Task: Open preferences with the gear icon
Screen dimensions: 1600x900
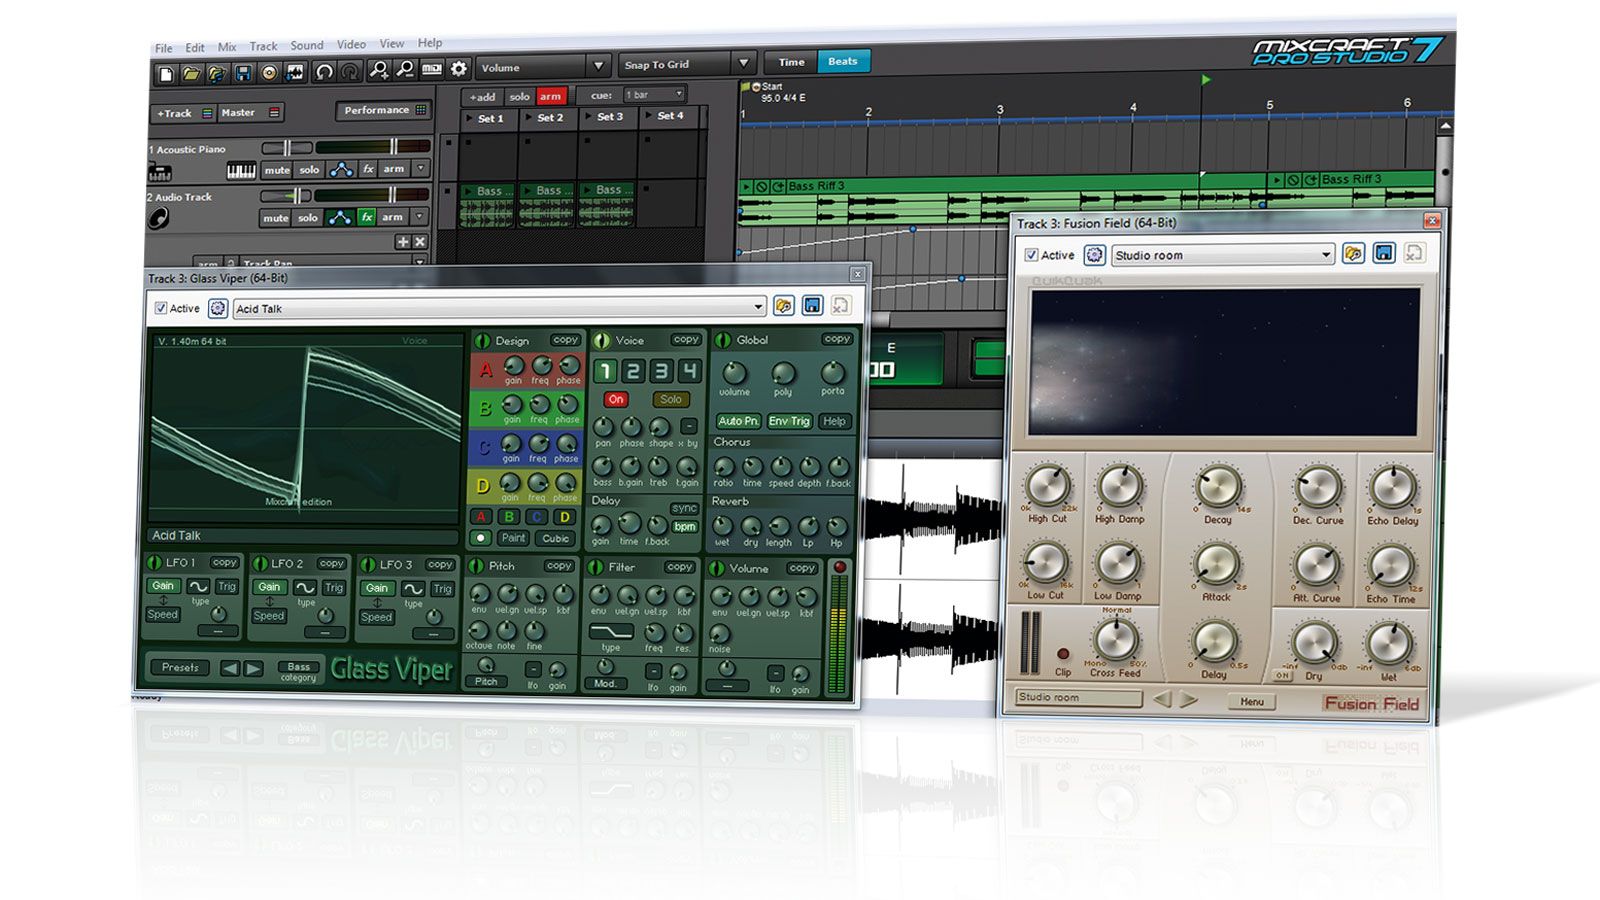Action: 459,69
